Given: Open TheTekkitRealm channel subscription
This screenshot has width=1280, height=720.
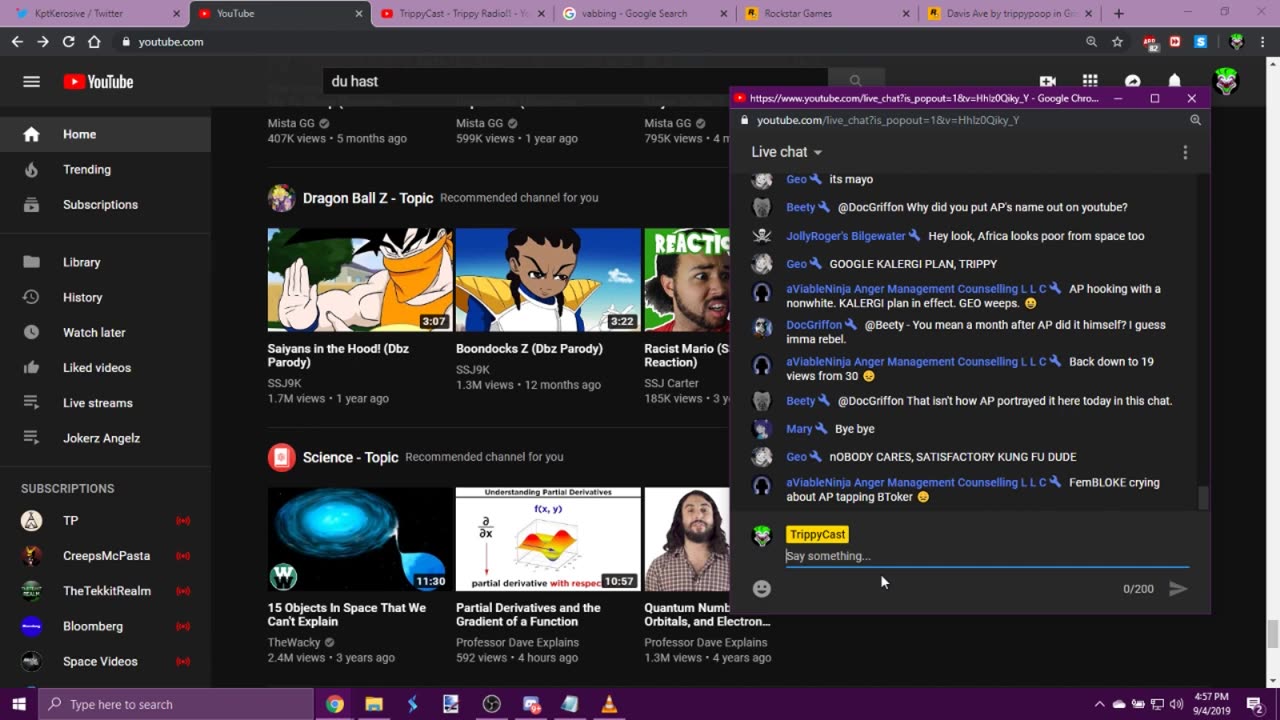Looking at the screenshot, I should pyautogui.click(x=105, y=590).
